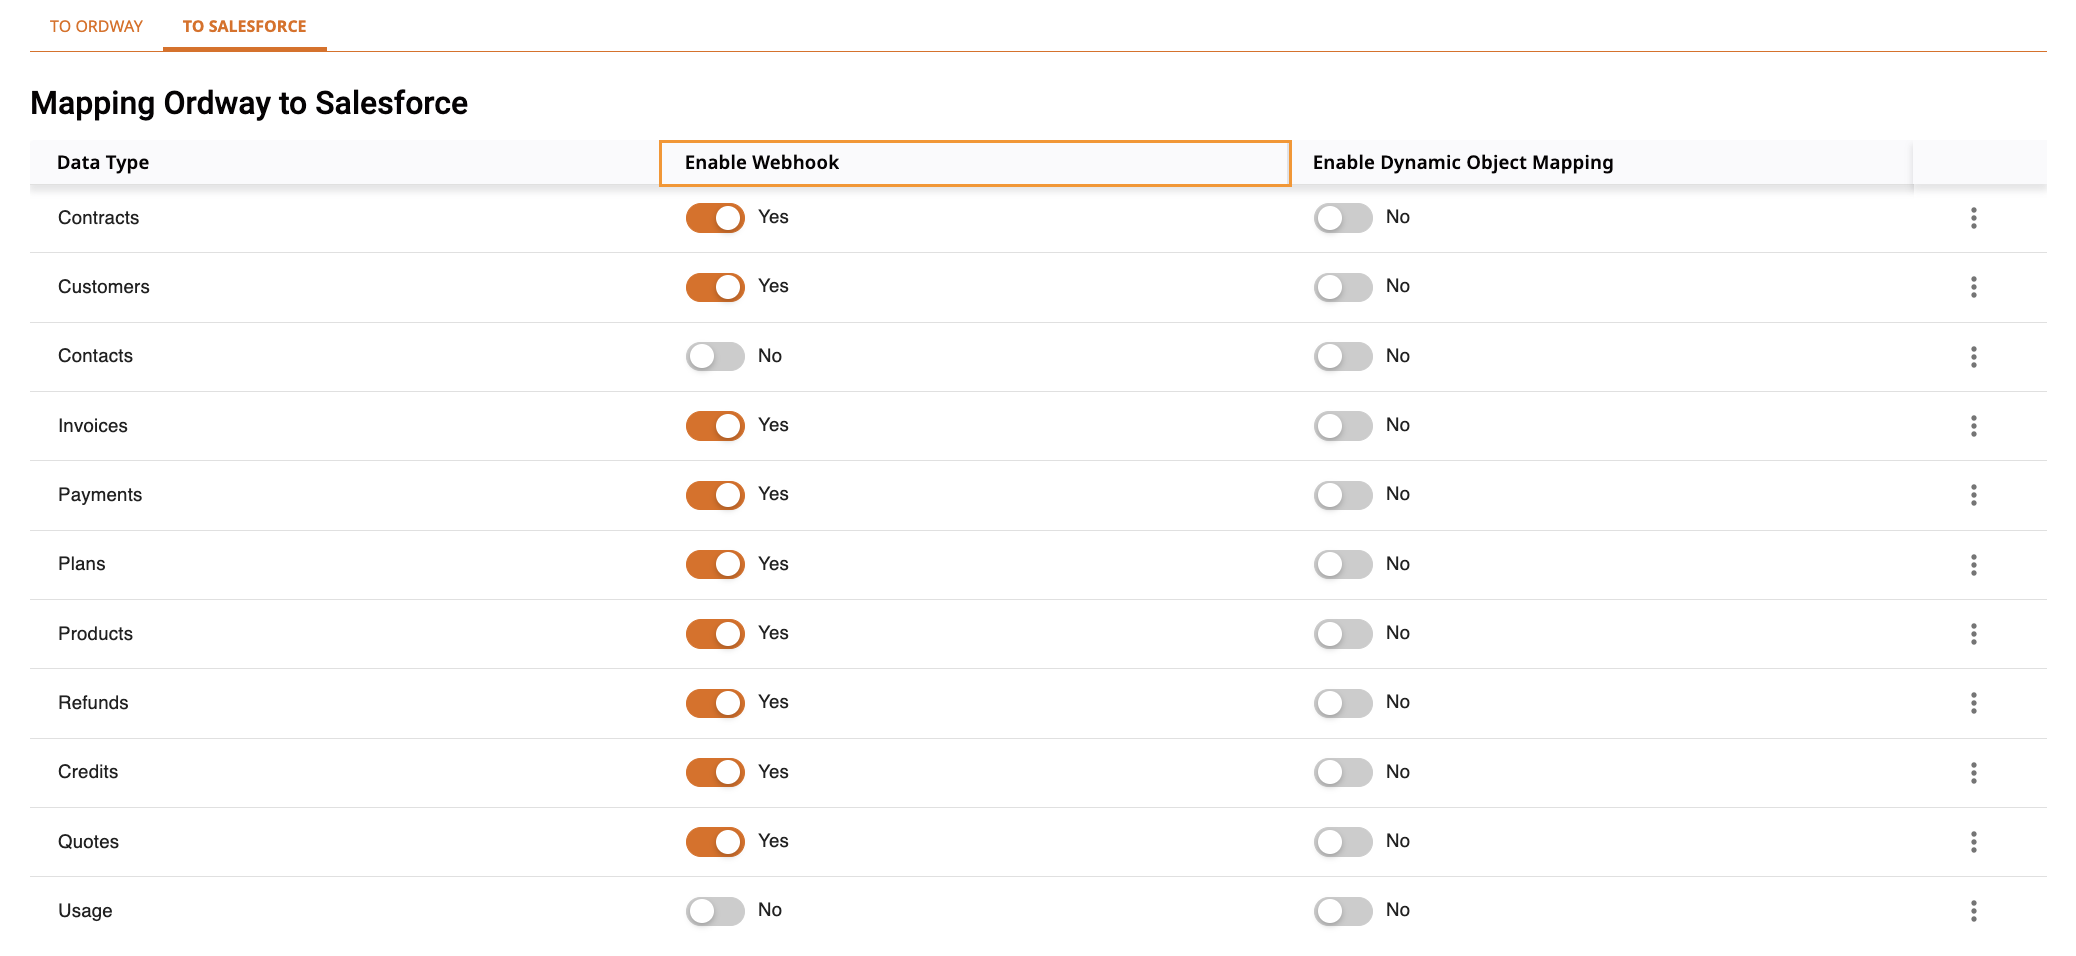This screenshot has width=2076, height=956.
Task: Turn on Dynamic Object Mapping for Quotes
Action: (x=1343, y=842)
